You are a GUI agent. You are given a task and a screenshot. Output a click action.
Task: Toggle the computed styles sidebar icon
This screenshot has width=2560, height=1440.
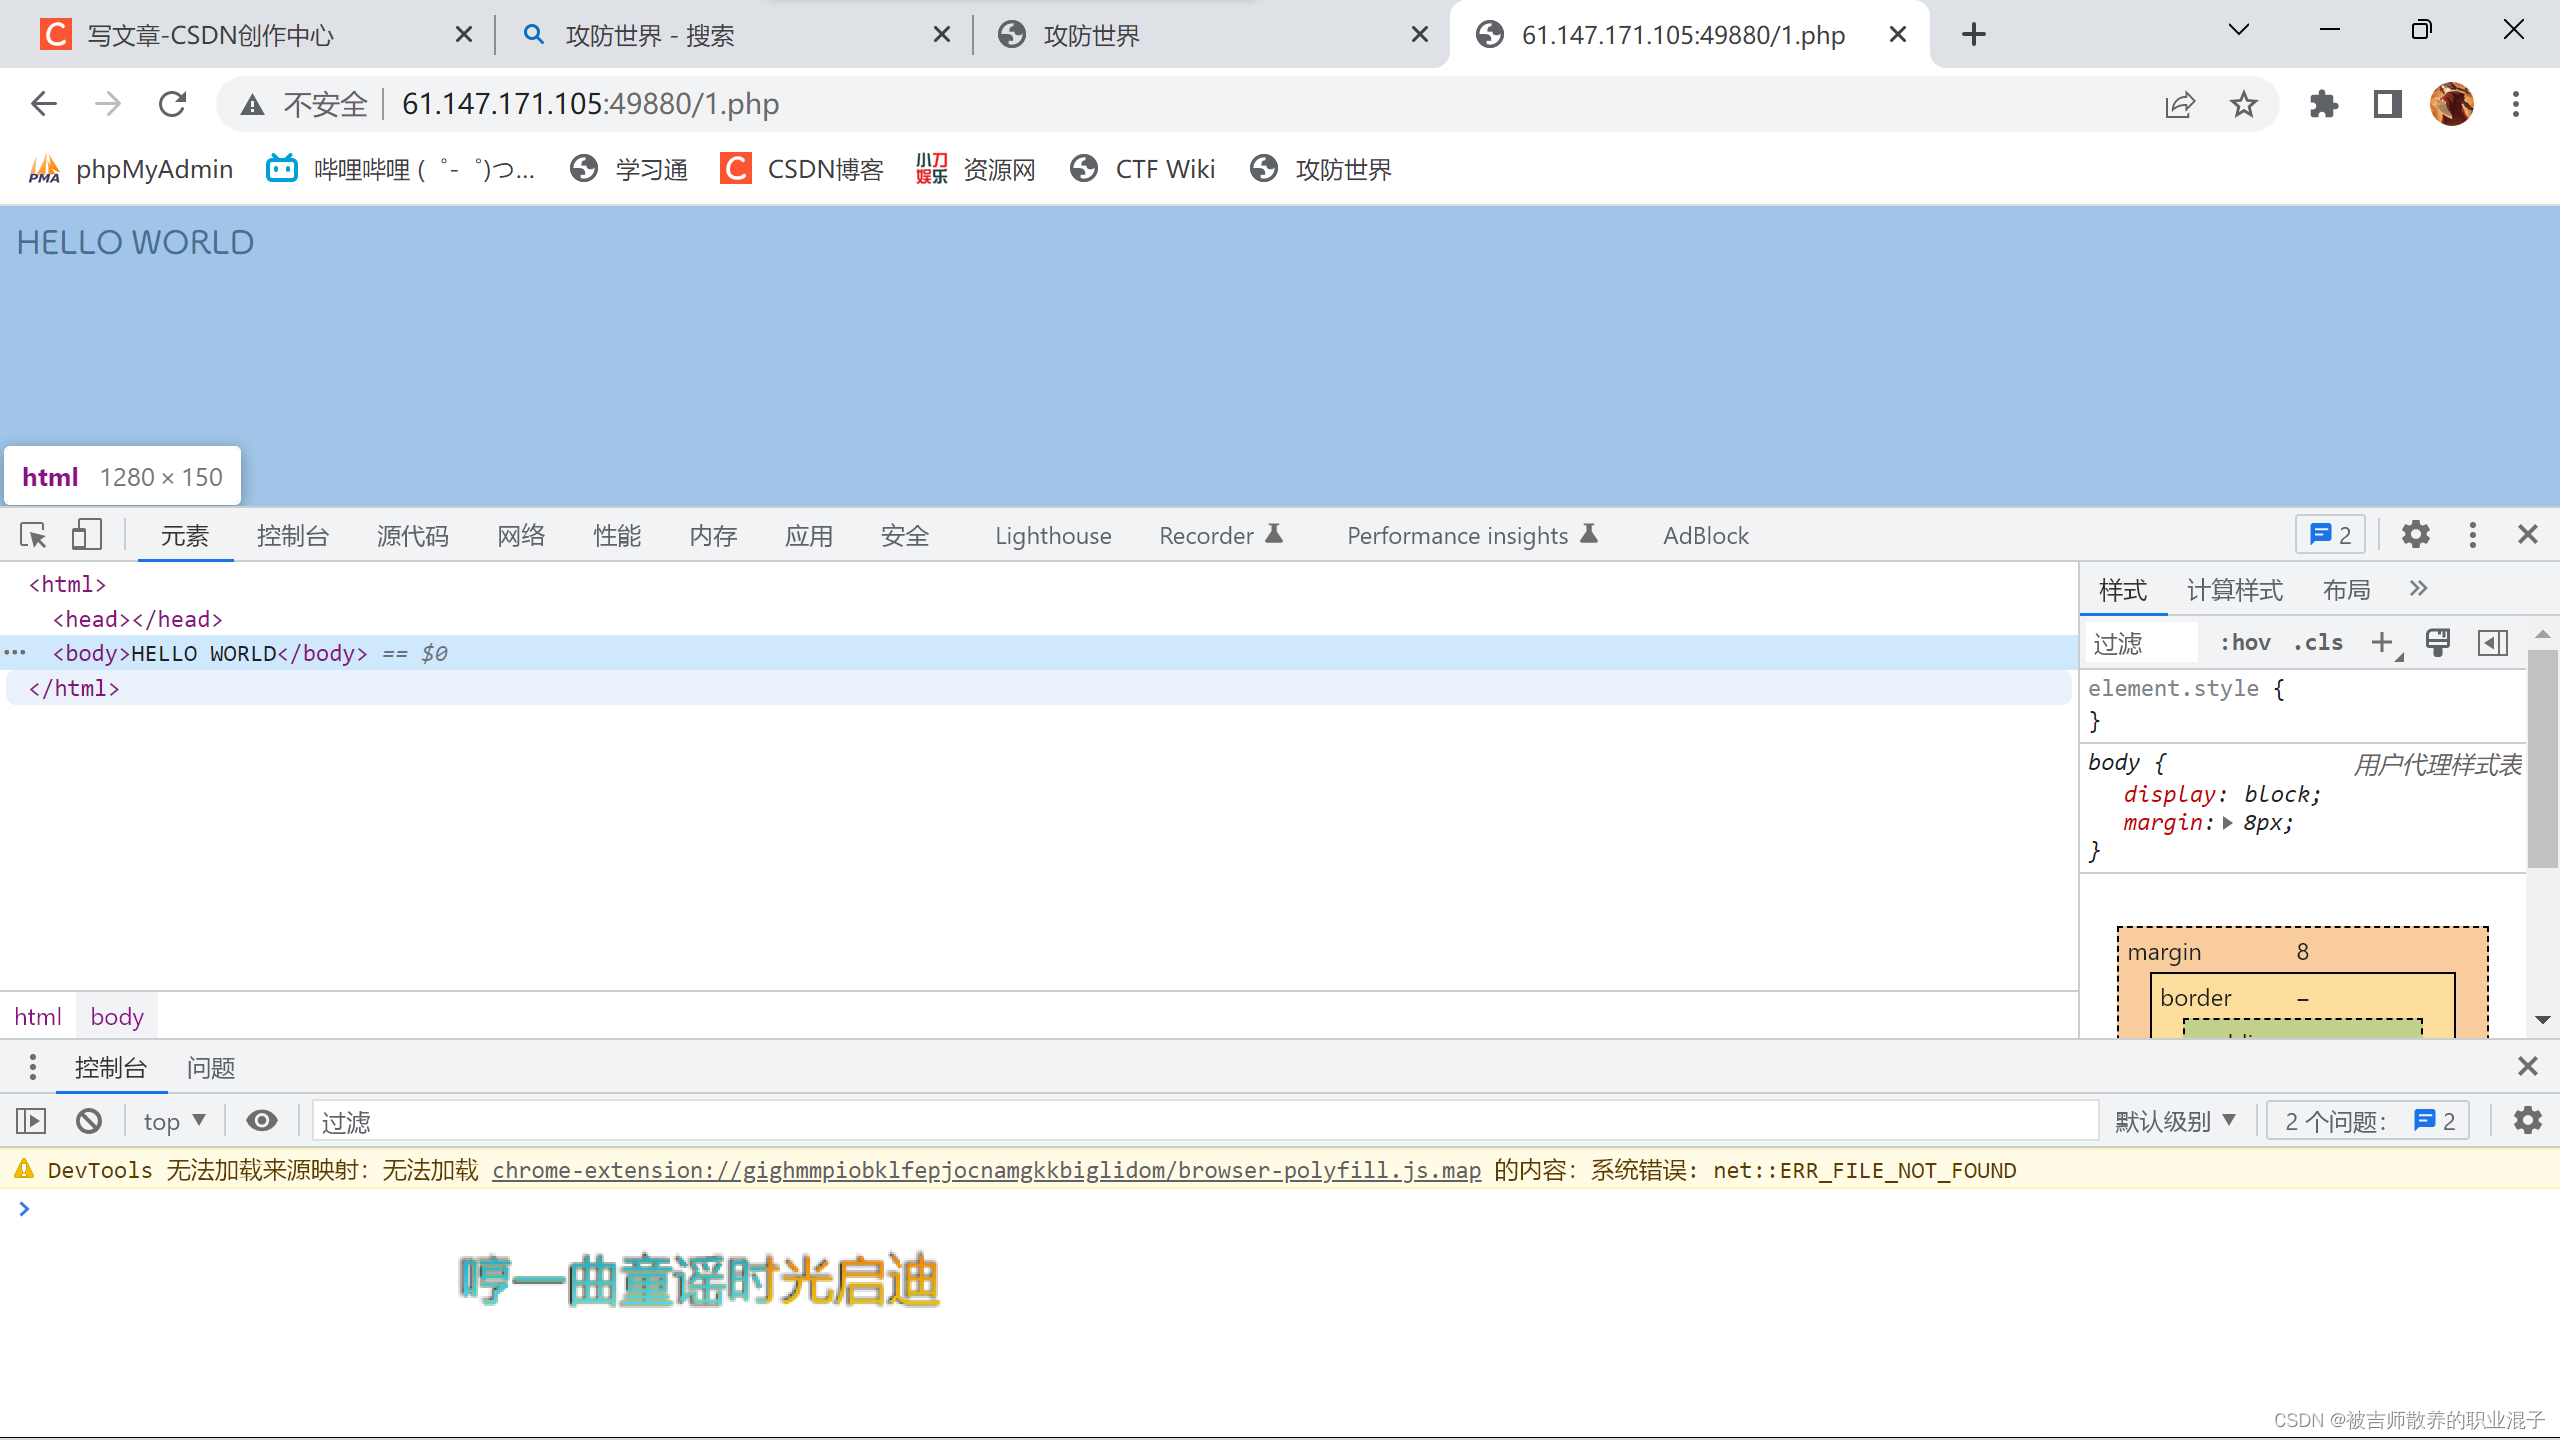coord(2493,643)
